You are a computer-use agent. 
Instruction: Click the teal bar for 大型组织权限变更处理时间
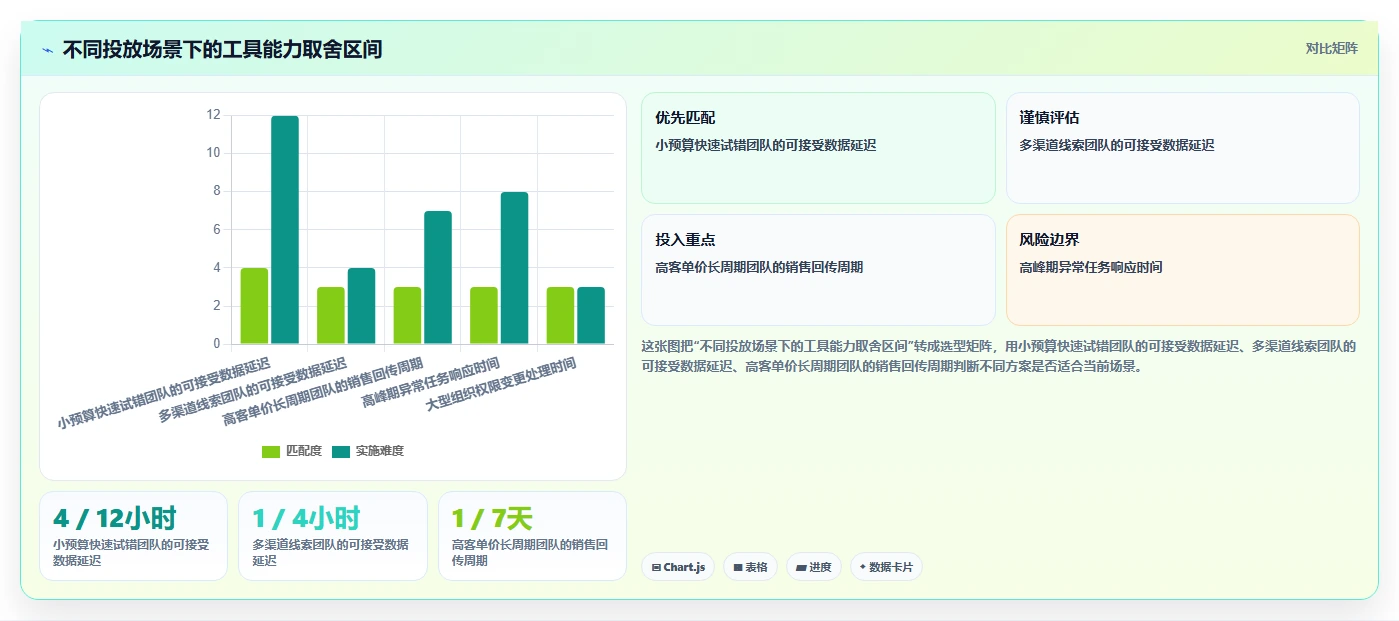tap(591, 316)
